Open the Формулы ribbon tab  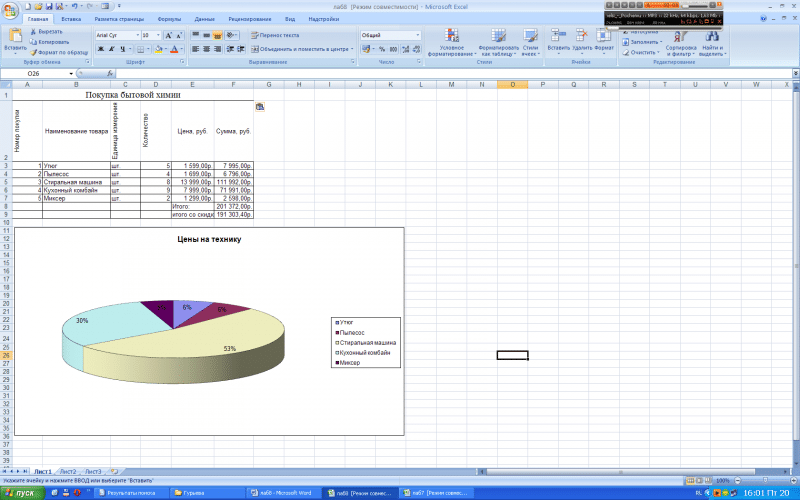point(169,19)
